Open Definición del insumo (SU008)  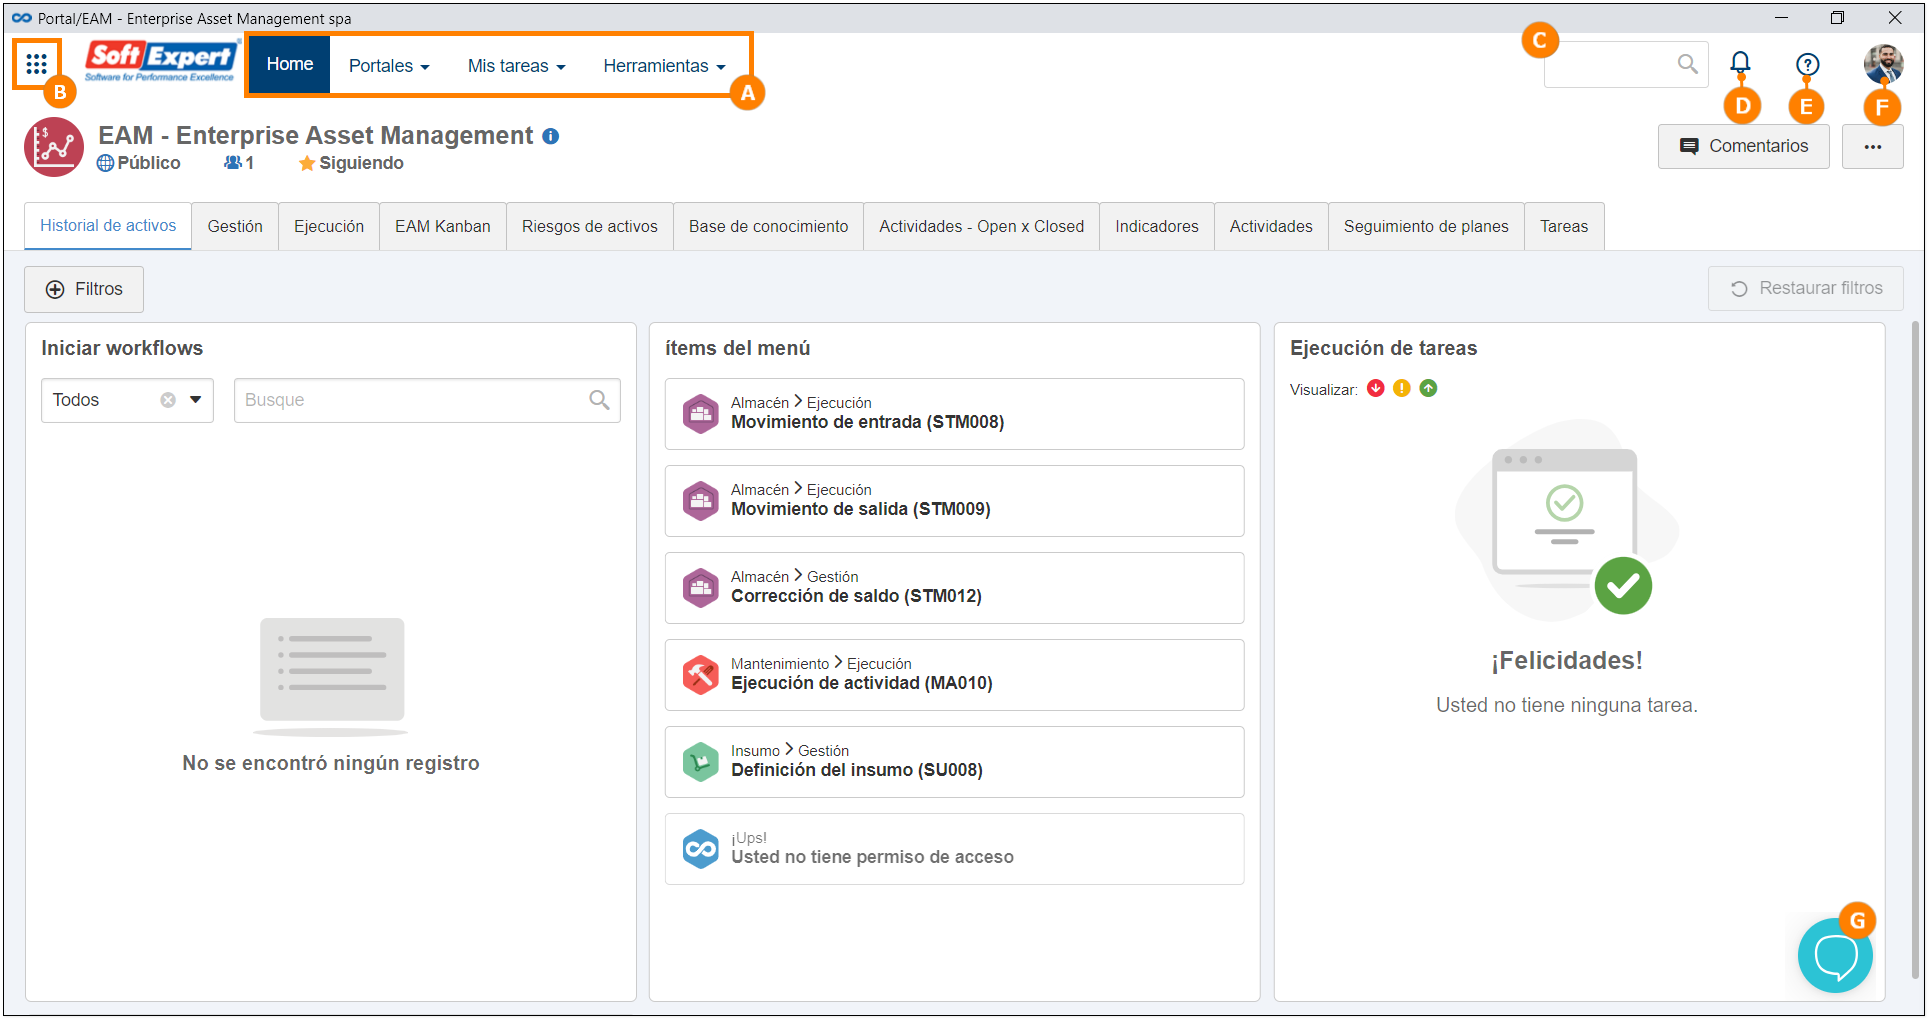pyautogui.click(x=955, y=762)
